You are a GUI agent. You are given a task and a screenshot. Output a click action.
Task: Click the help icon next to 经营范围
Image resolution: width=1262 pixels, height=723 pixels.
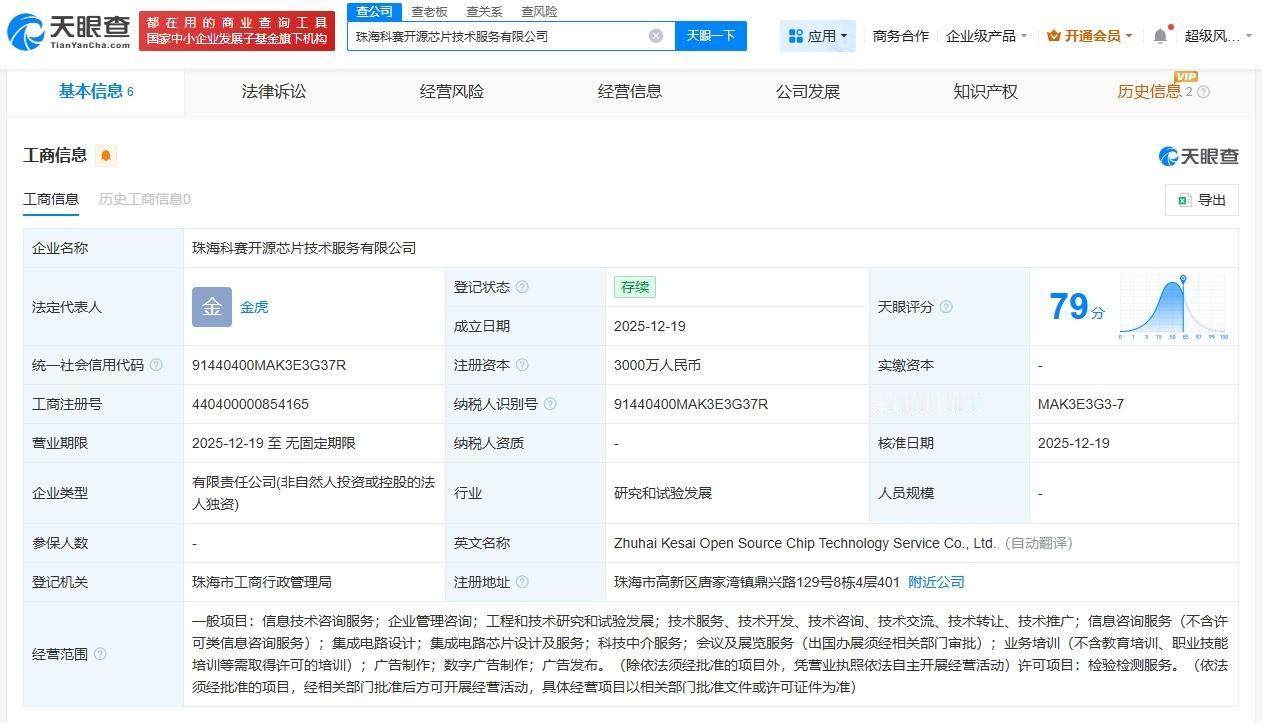click(x=100, y=654)
